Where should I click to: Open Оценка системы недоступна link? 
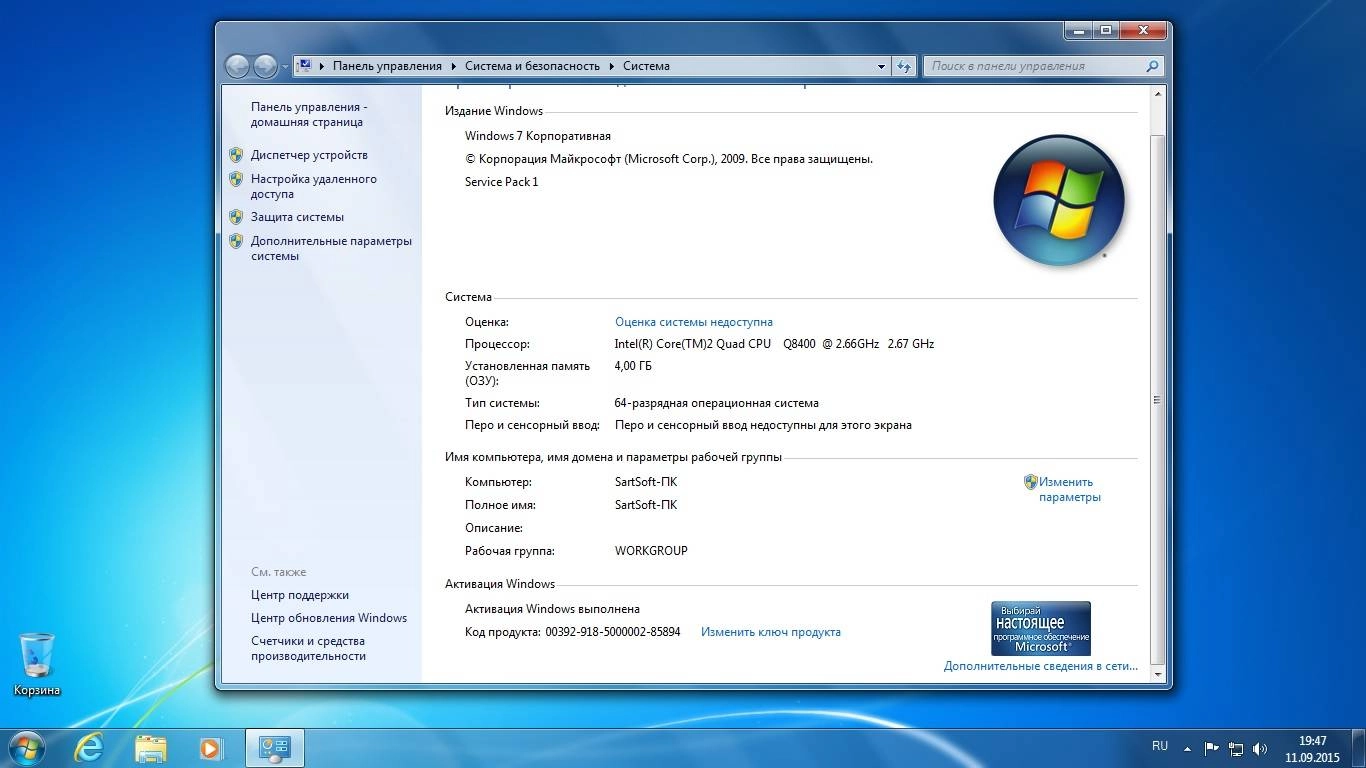694,322
